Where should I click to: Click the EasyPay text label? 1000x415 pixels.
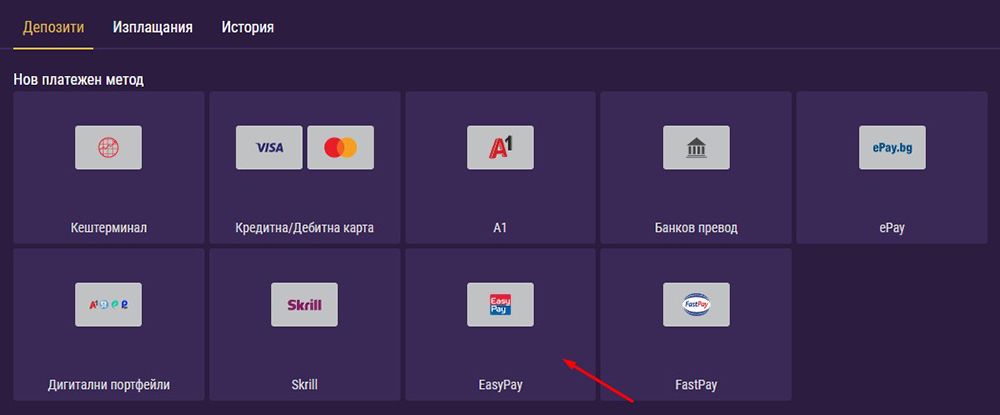(501, 384)
